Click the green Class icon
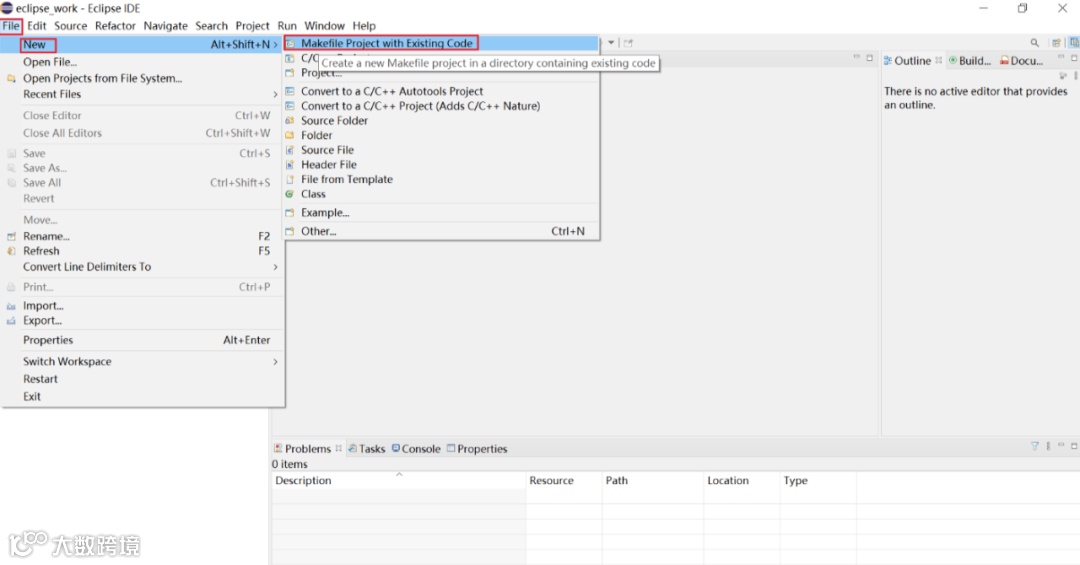 pyautogui.click(x=290, y=194)
